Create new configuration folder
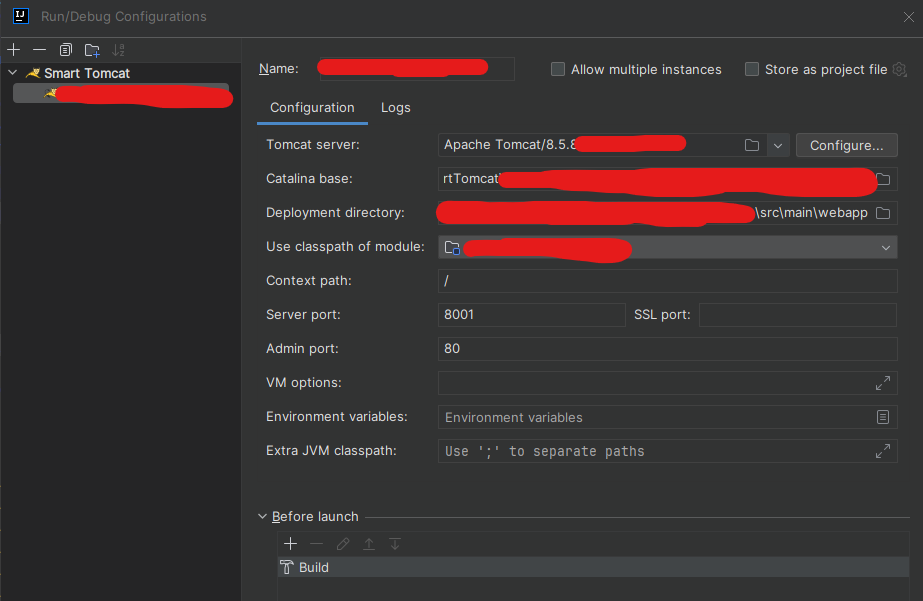 click(92, 50)
